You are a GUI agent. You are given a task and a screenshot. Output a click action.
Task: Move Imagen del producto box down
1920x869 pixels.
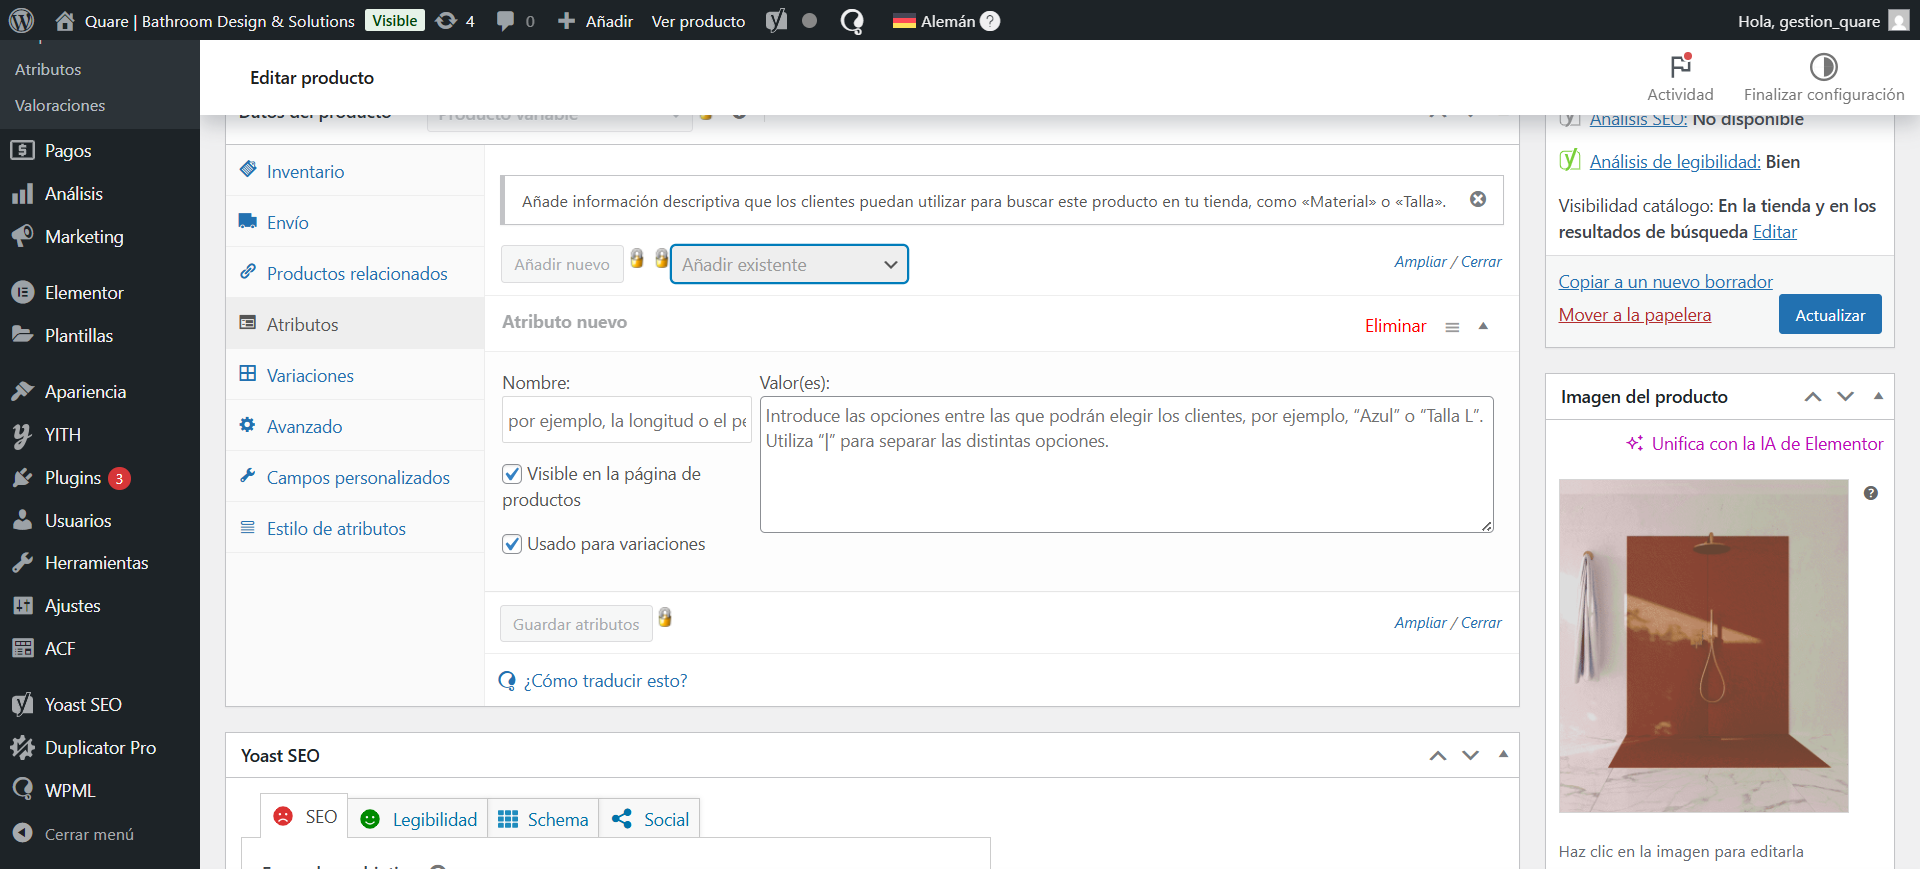(x=1845, y=397)
